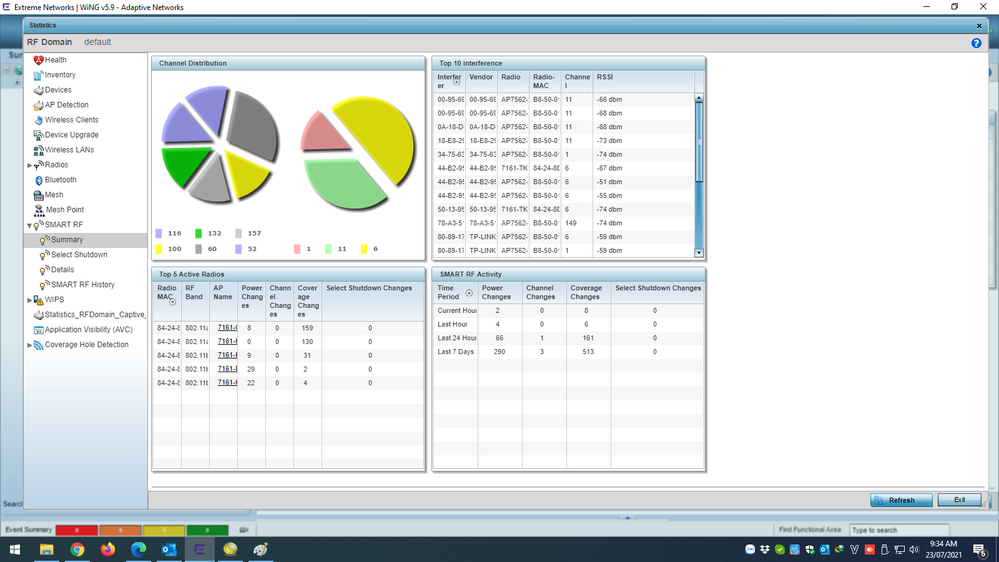Click the Refresh button

point(900,500)
